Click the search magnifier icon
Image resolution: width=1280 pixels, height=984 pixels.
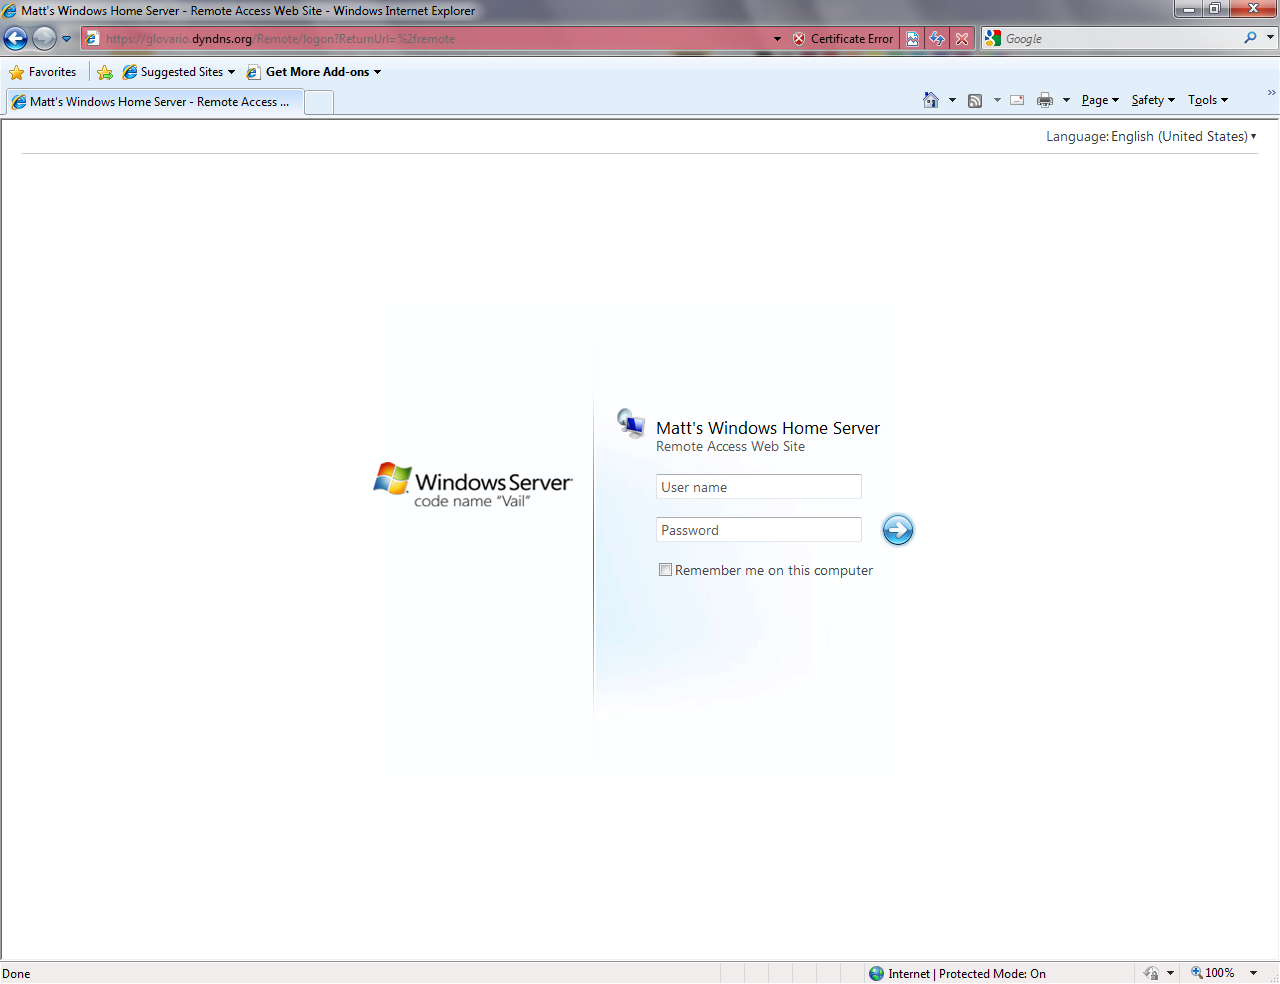[x=1250, y=38]
